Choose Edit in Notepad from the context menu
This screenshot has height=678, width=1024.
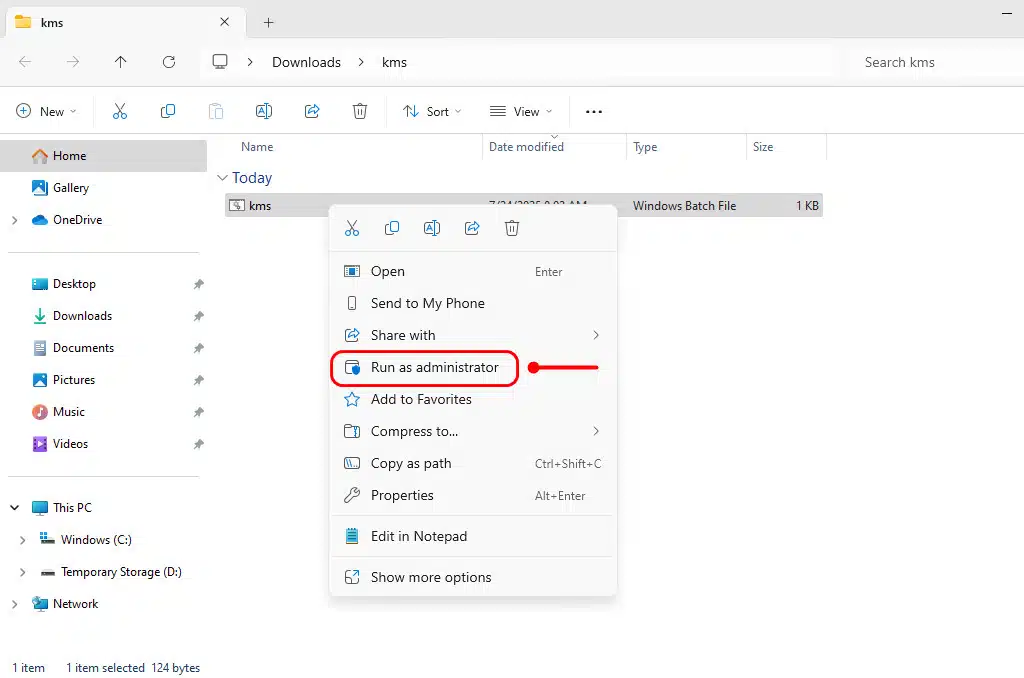click(418, 537)
